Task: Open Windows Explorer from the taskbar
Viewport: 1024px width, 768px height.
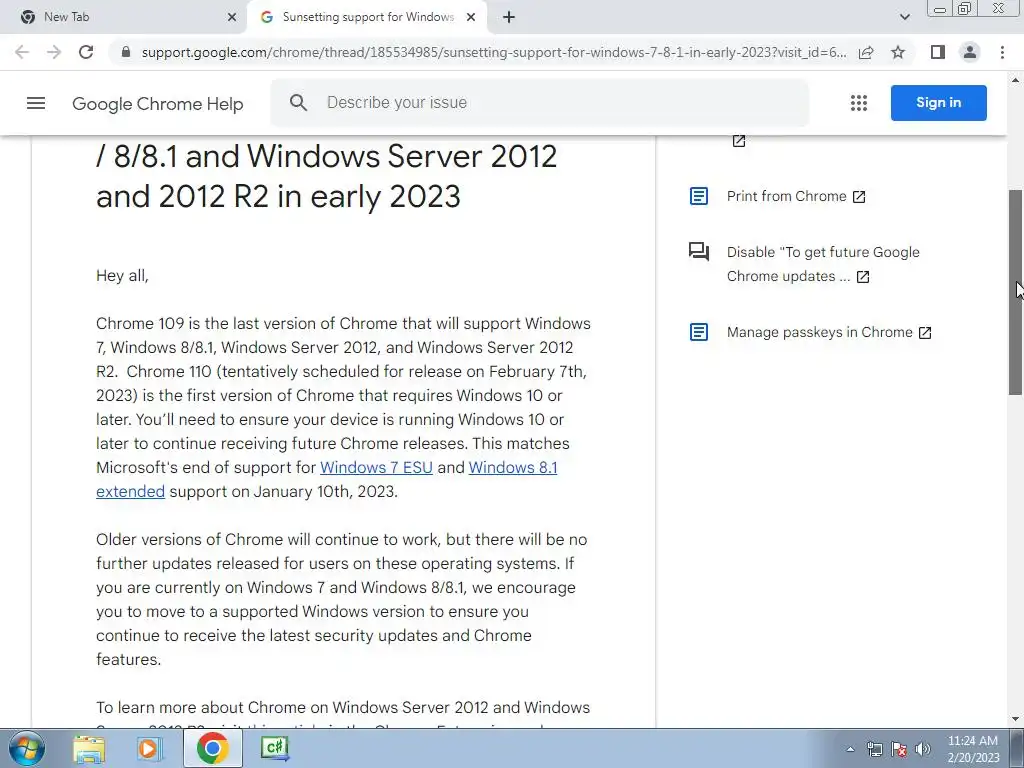Action: point(89,748)
